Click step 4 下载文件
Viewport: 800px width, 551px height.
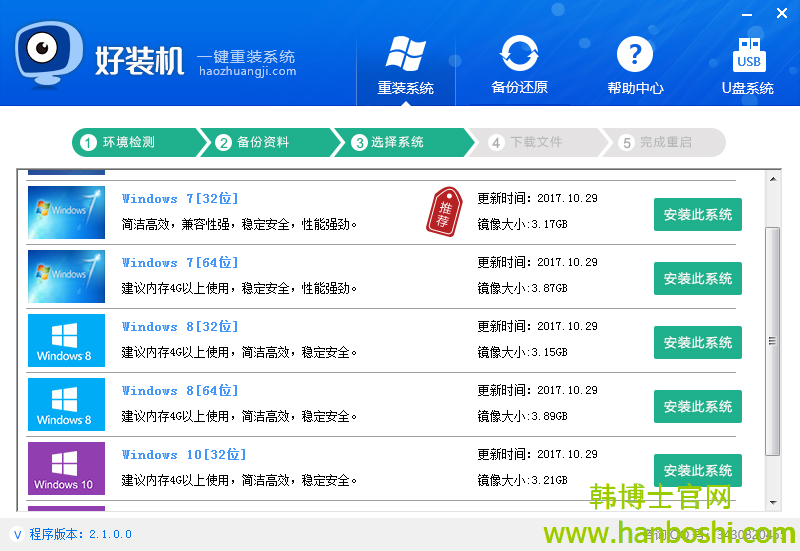[535, 142]
